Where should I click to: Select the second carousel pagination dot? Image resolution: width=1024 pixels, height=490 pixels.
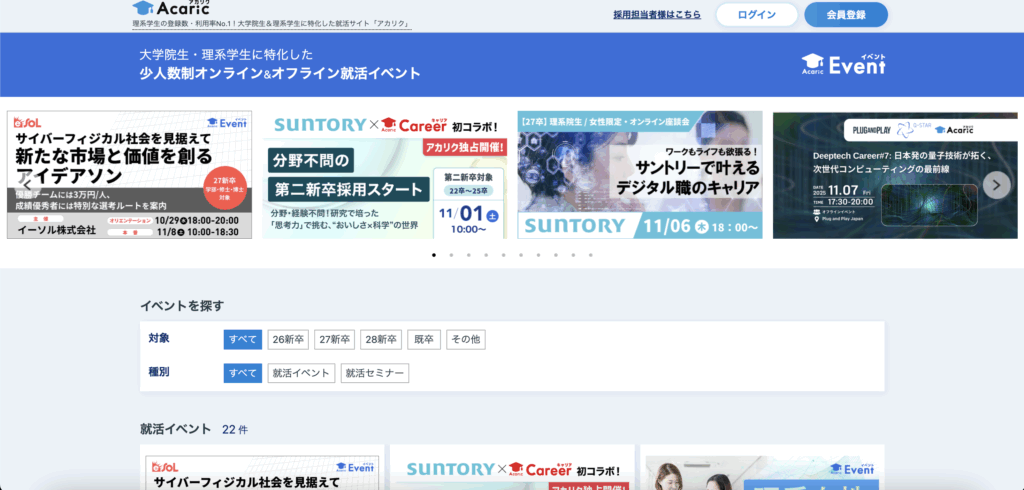point(451,255)
